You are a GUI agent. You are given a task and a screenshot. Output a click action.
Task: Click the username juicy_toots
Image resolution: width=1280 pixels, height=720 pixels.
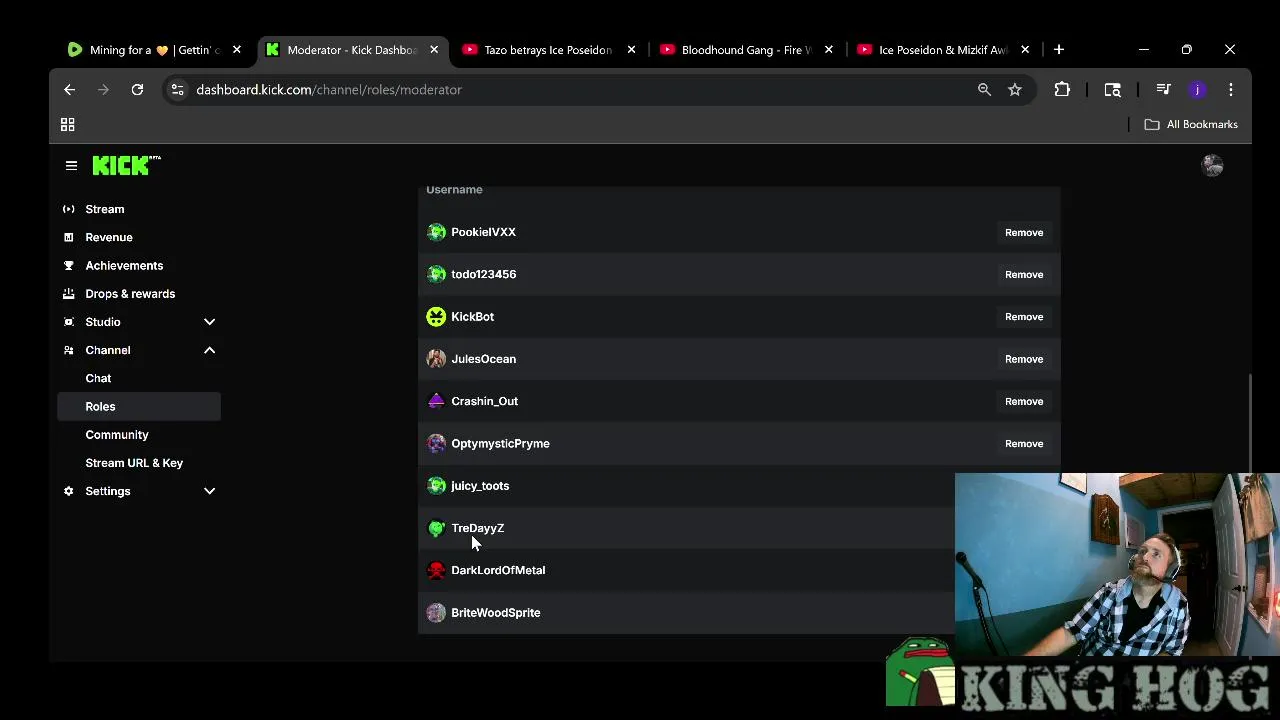[480, 486]
